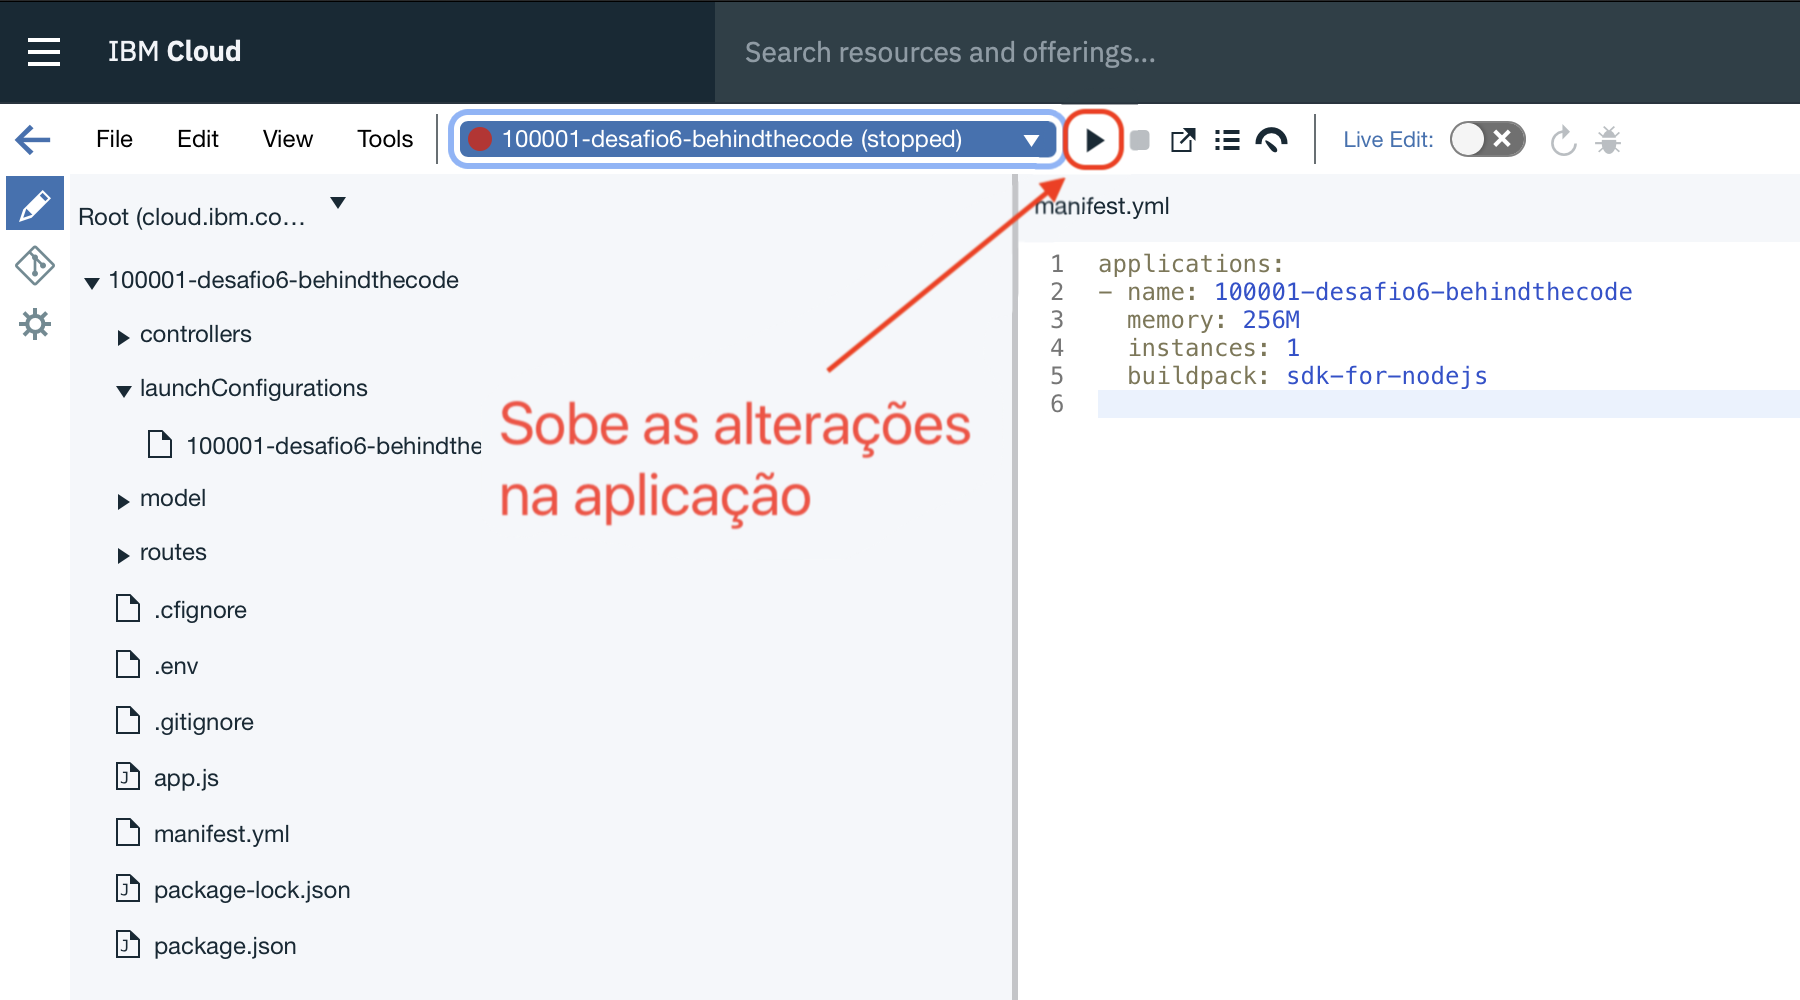
Task: Open the launch configuration dropdown
Action: coord(1032,140)
